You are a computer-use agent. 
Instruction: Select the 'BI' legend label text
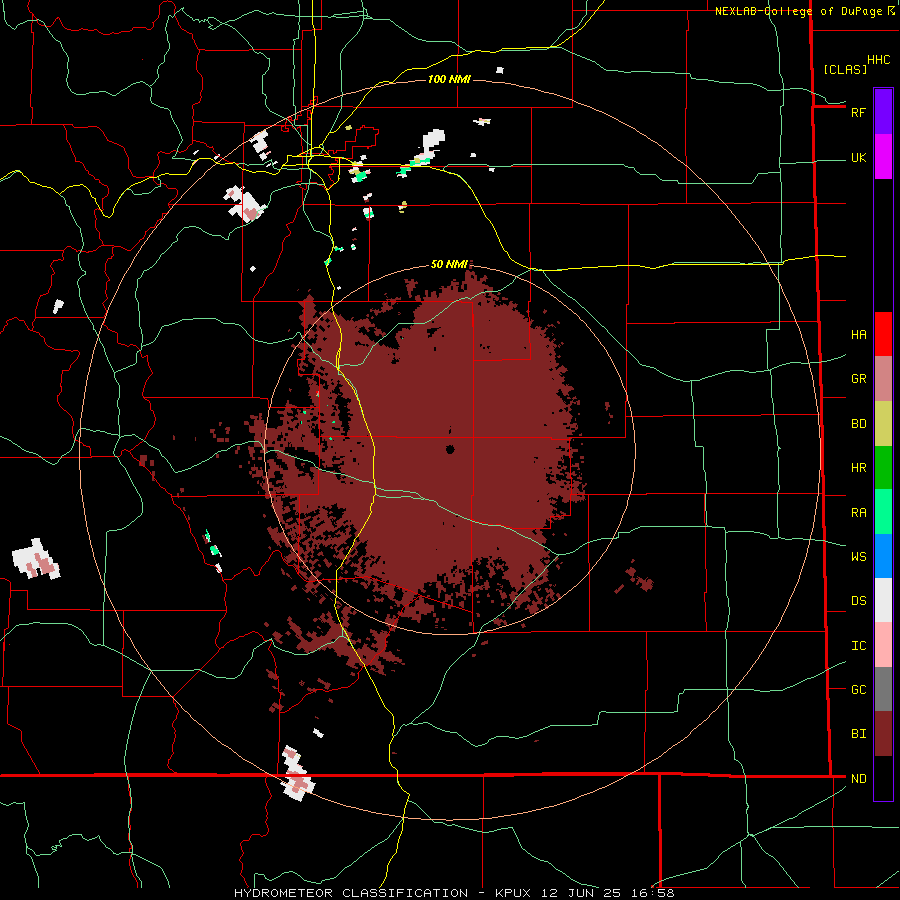(x=858, y=734)
